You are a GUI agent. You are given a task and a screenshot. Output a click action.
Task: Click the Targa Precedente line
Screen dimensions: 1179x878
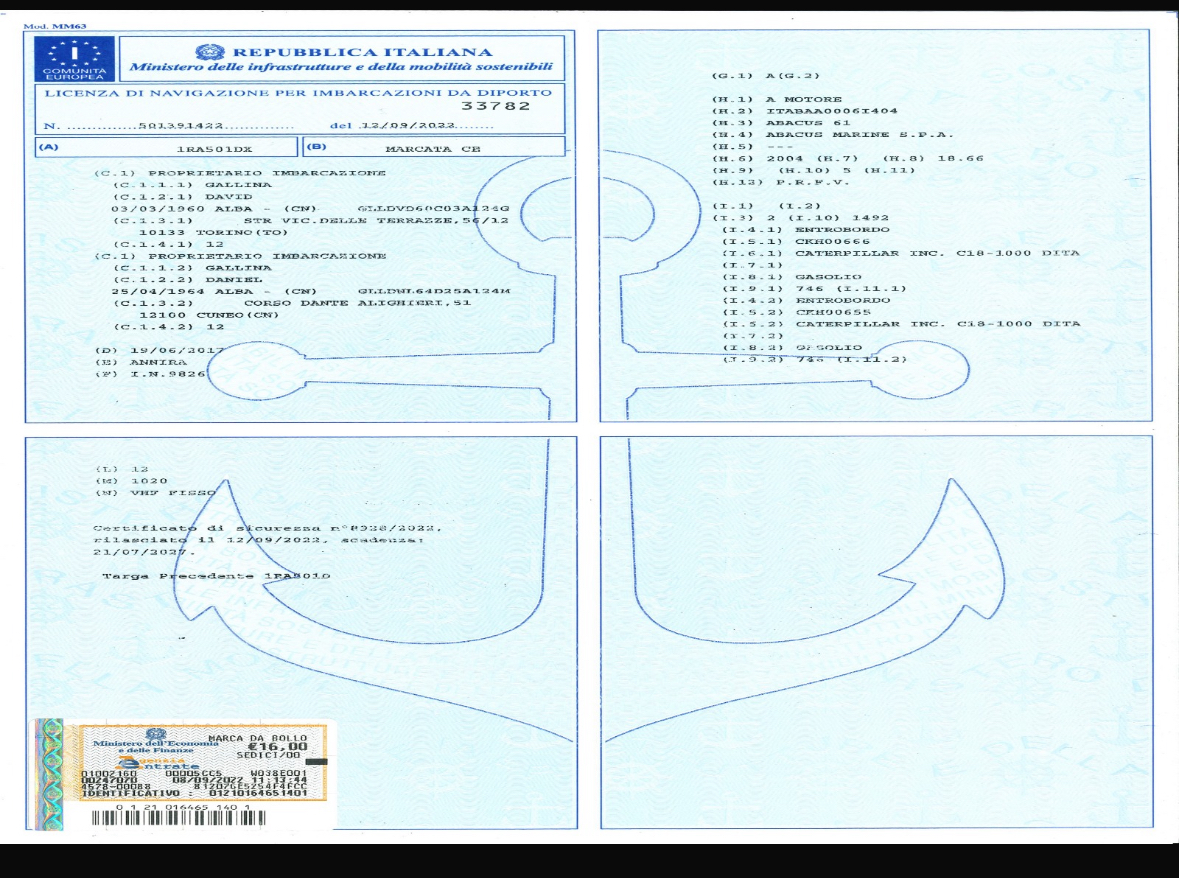[217, 576]
